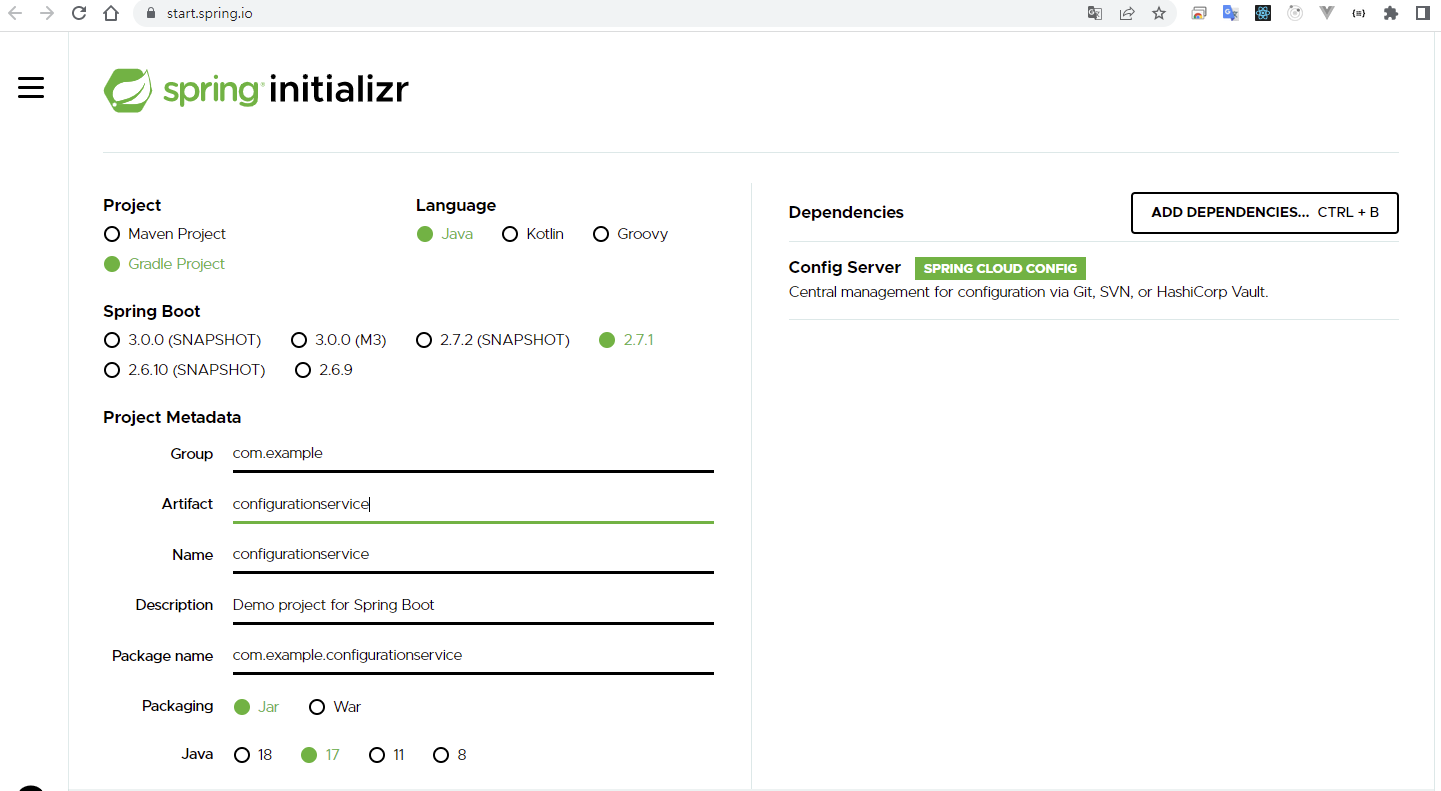The width and height of the screenshot is (1441, 791).
Task: Click the Spring Initializr logo
Action: pyautogui.click(x=256, y=90)
